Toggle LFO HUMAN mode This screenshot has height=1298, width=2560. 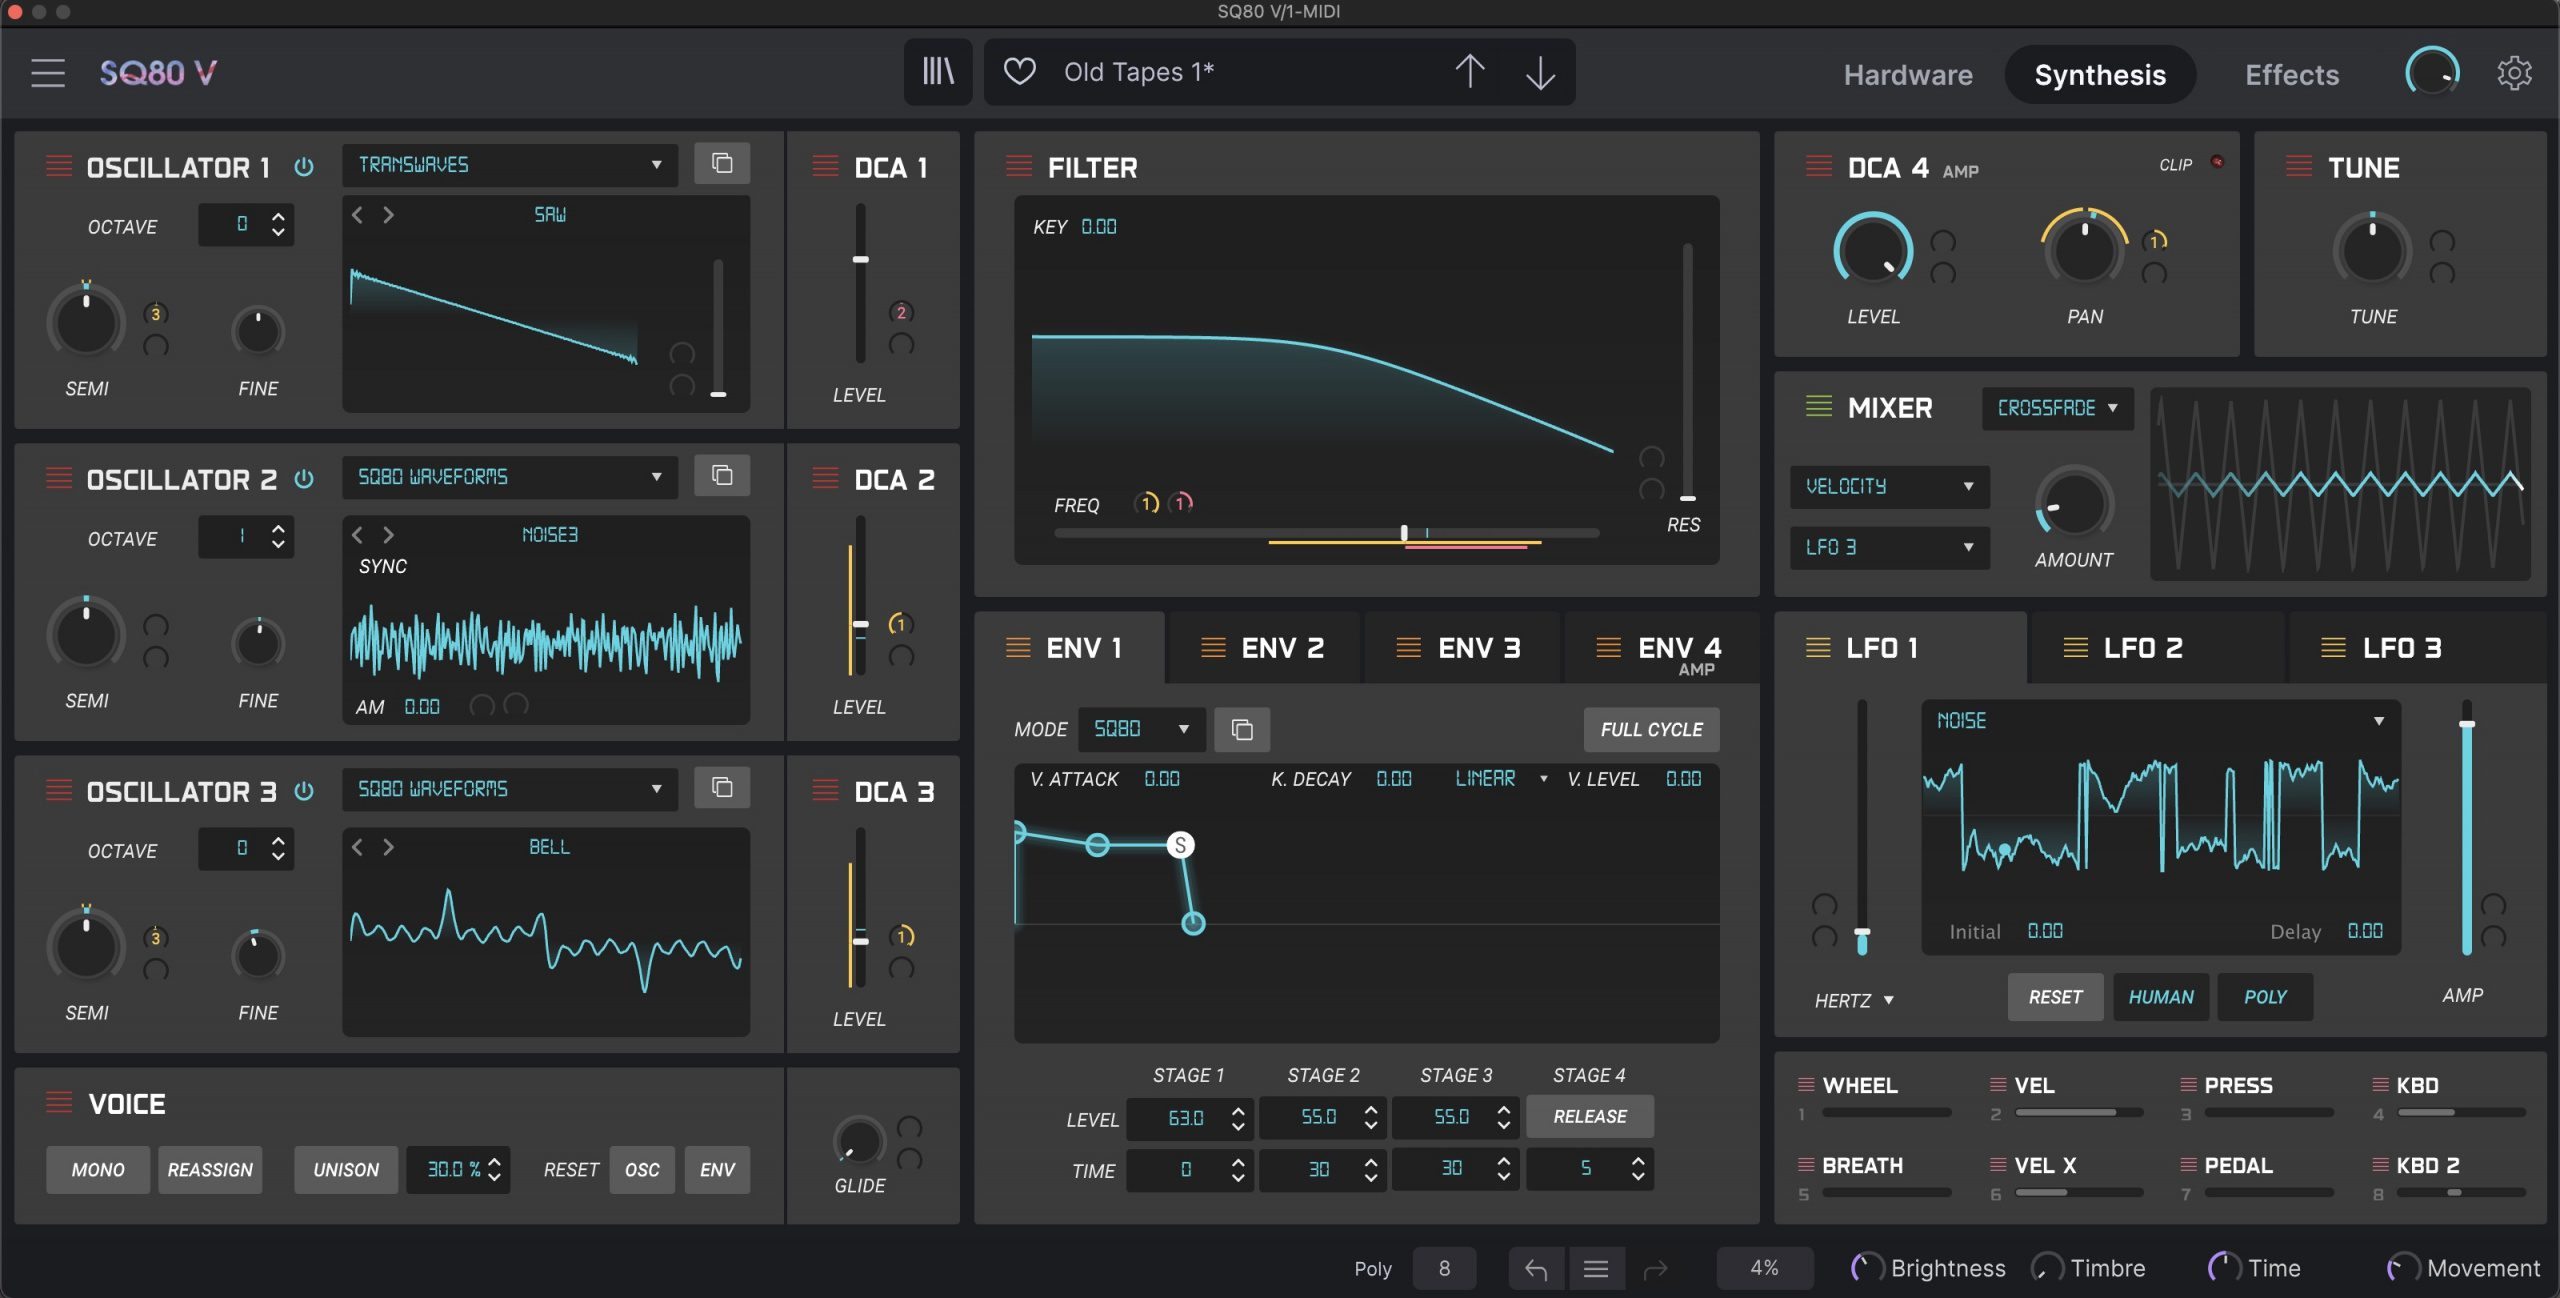pos(2161,997)
